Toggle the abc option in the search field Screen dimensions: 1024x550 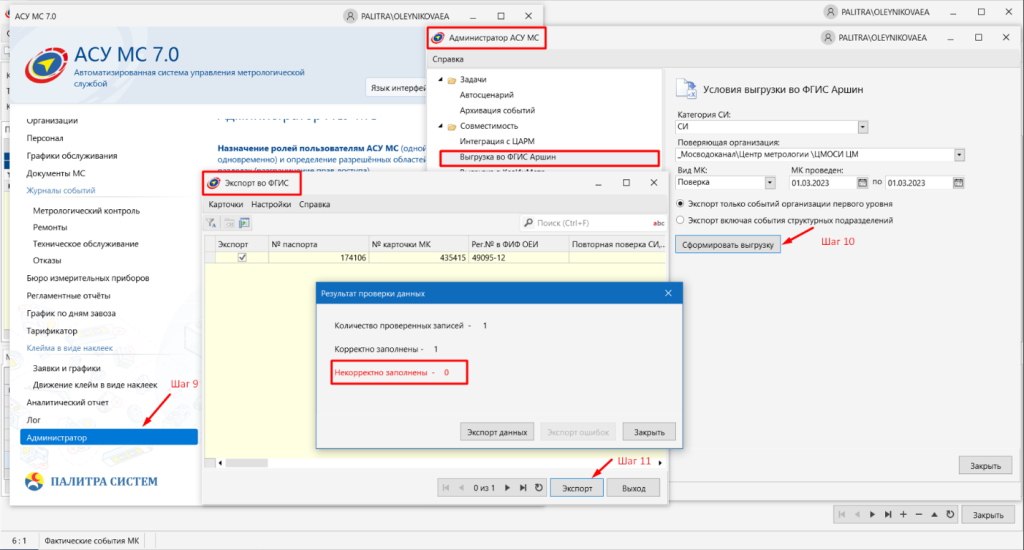click(658, 223)
